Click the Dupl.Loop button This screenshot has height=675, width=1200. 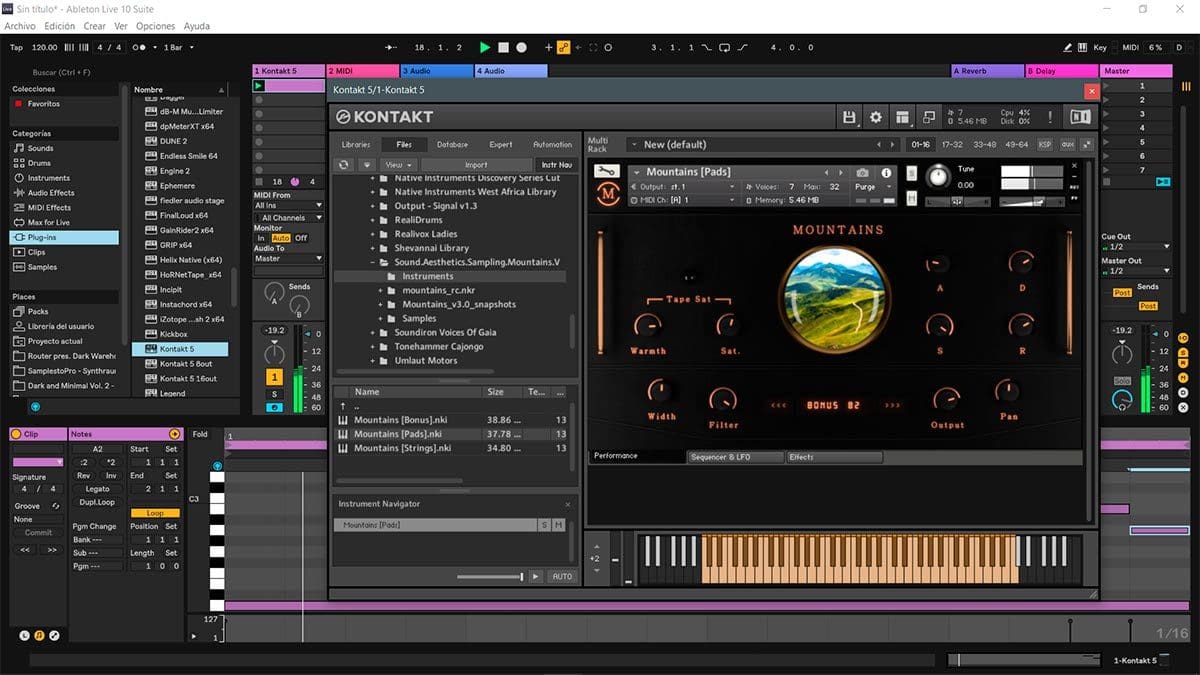pyautogui.click(x=97, y=502)
